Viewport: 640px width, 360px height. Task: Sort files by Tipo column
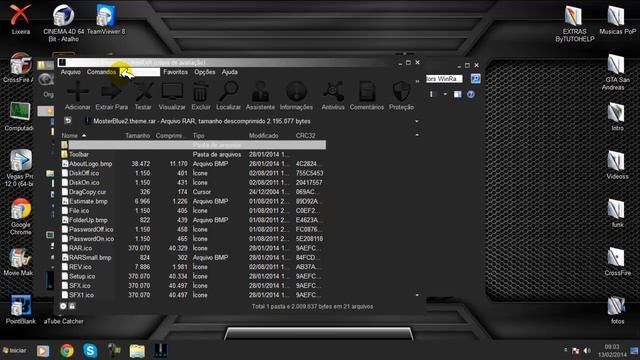coord(198,136)
